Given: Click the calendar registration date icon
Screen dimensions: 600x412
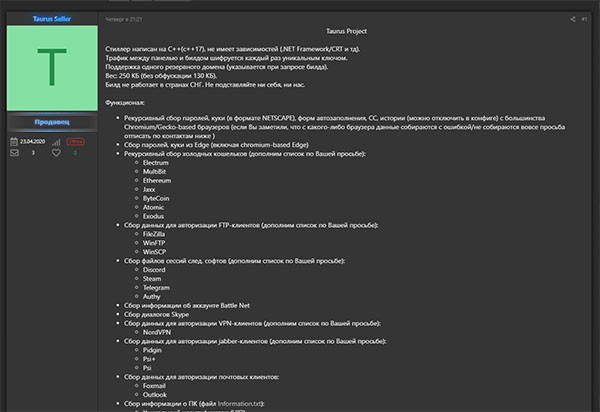Looking at the screenshot, I should tap(13, 141).
